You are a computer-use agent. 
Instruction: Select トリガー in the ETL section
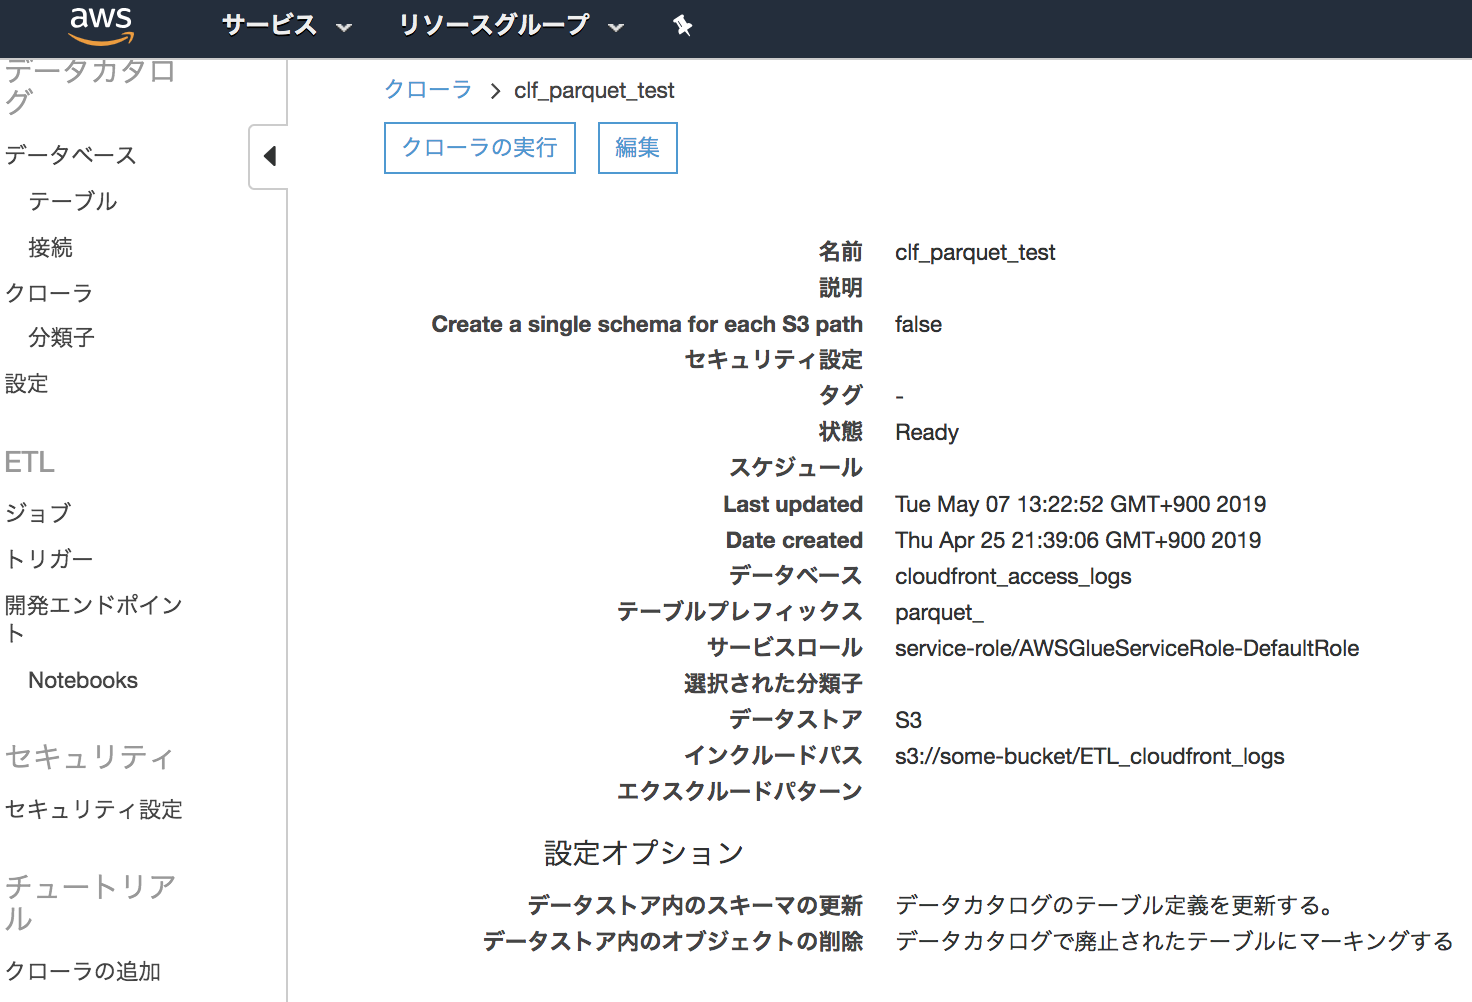point(48,558)
